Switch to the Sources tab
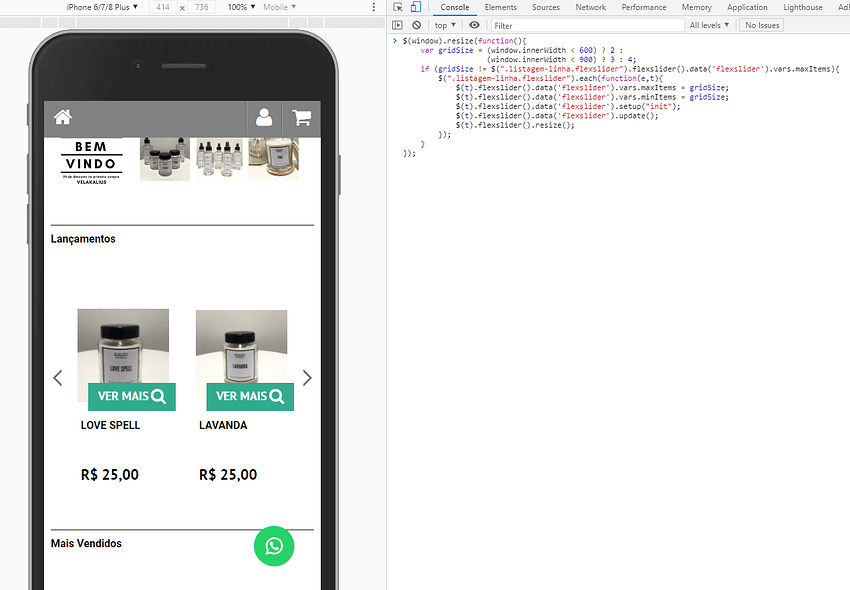 tap(545, 7)
